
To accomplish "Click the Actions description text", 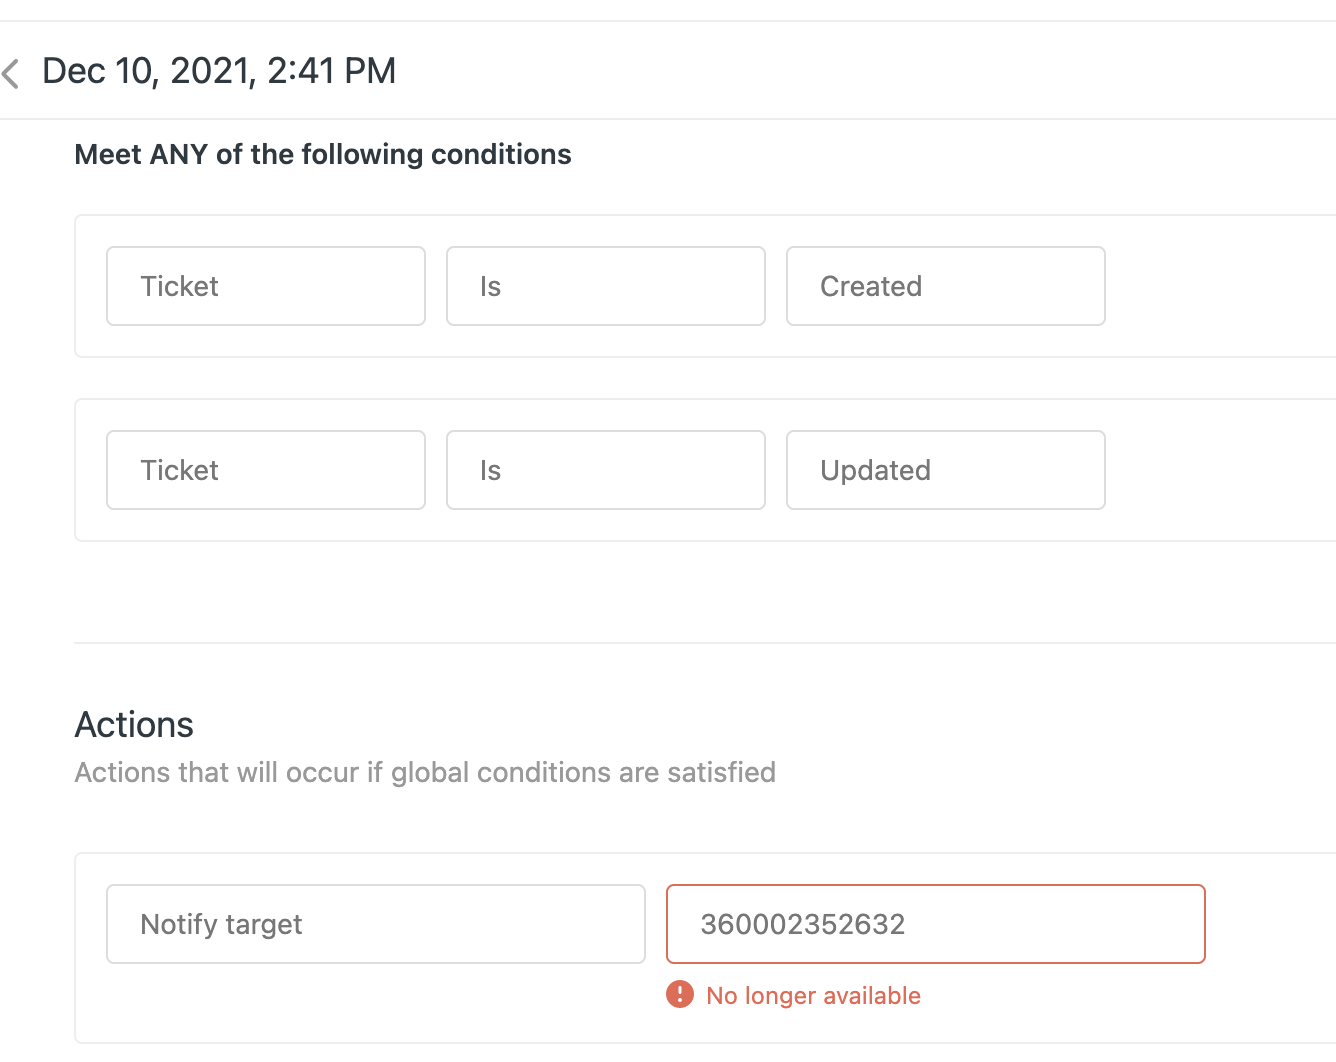I will (425, 772).
